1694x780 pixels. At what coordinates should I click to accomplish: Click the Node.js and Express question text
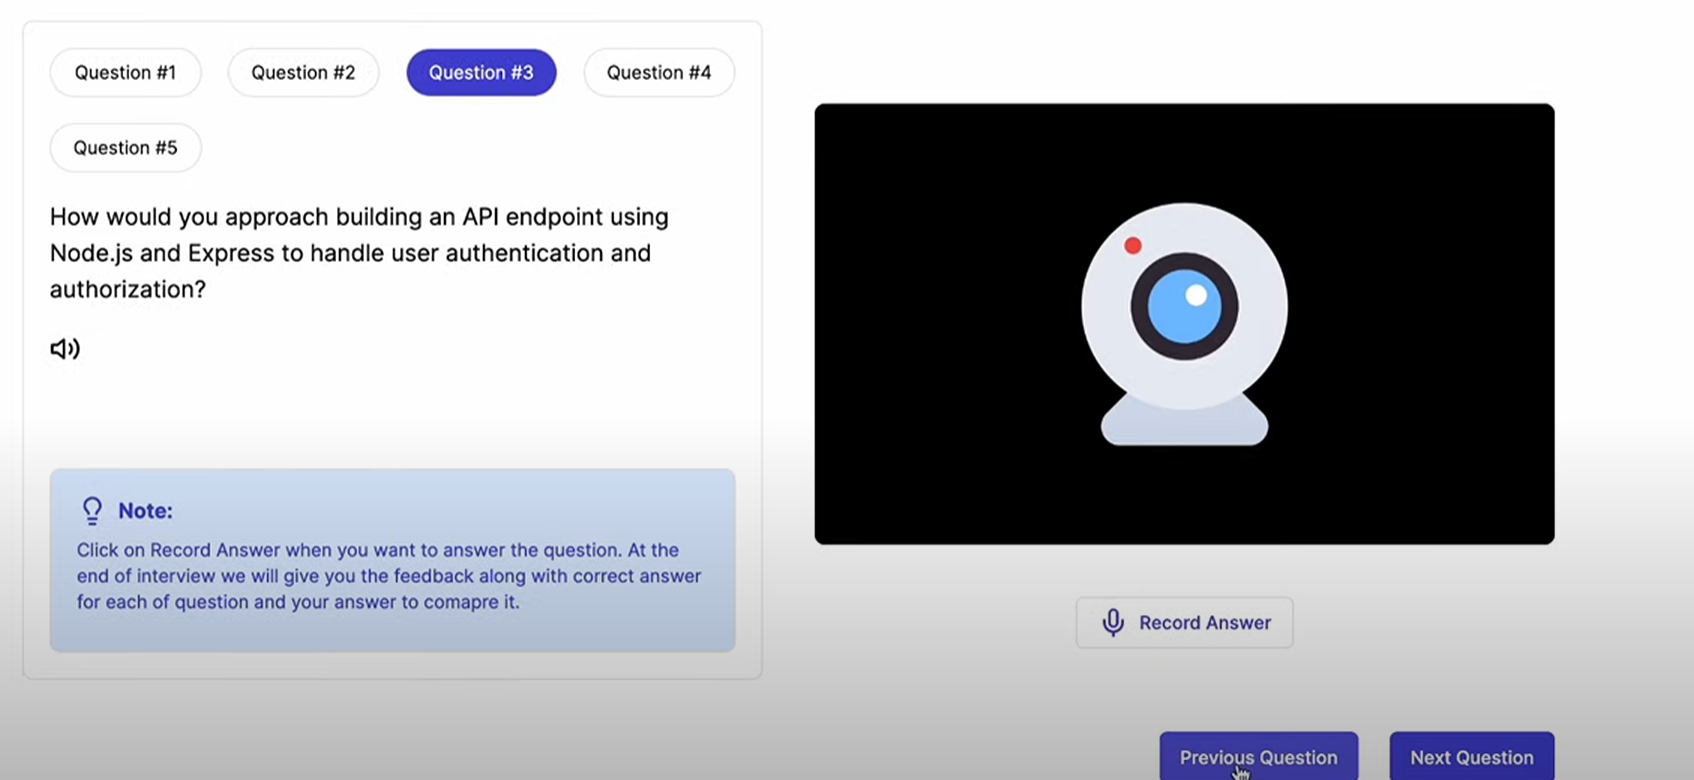coord(359,252)
